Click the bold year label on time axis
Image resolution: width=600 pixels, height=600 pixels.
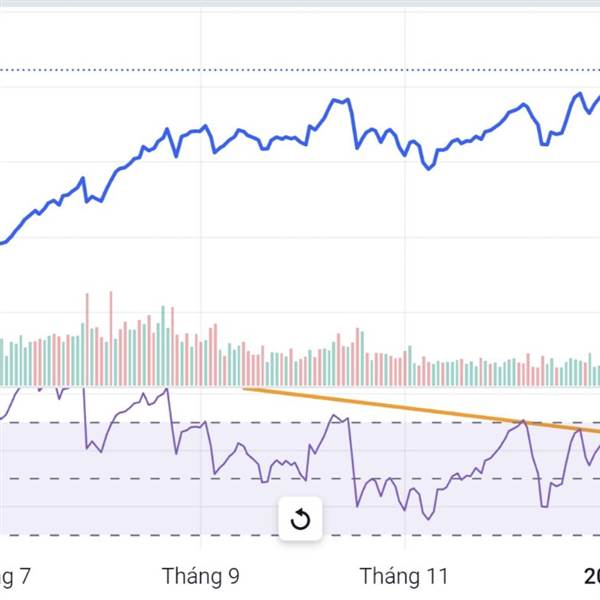click(x=591, y=576)
